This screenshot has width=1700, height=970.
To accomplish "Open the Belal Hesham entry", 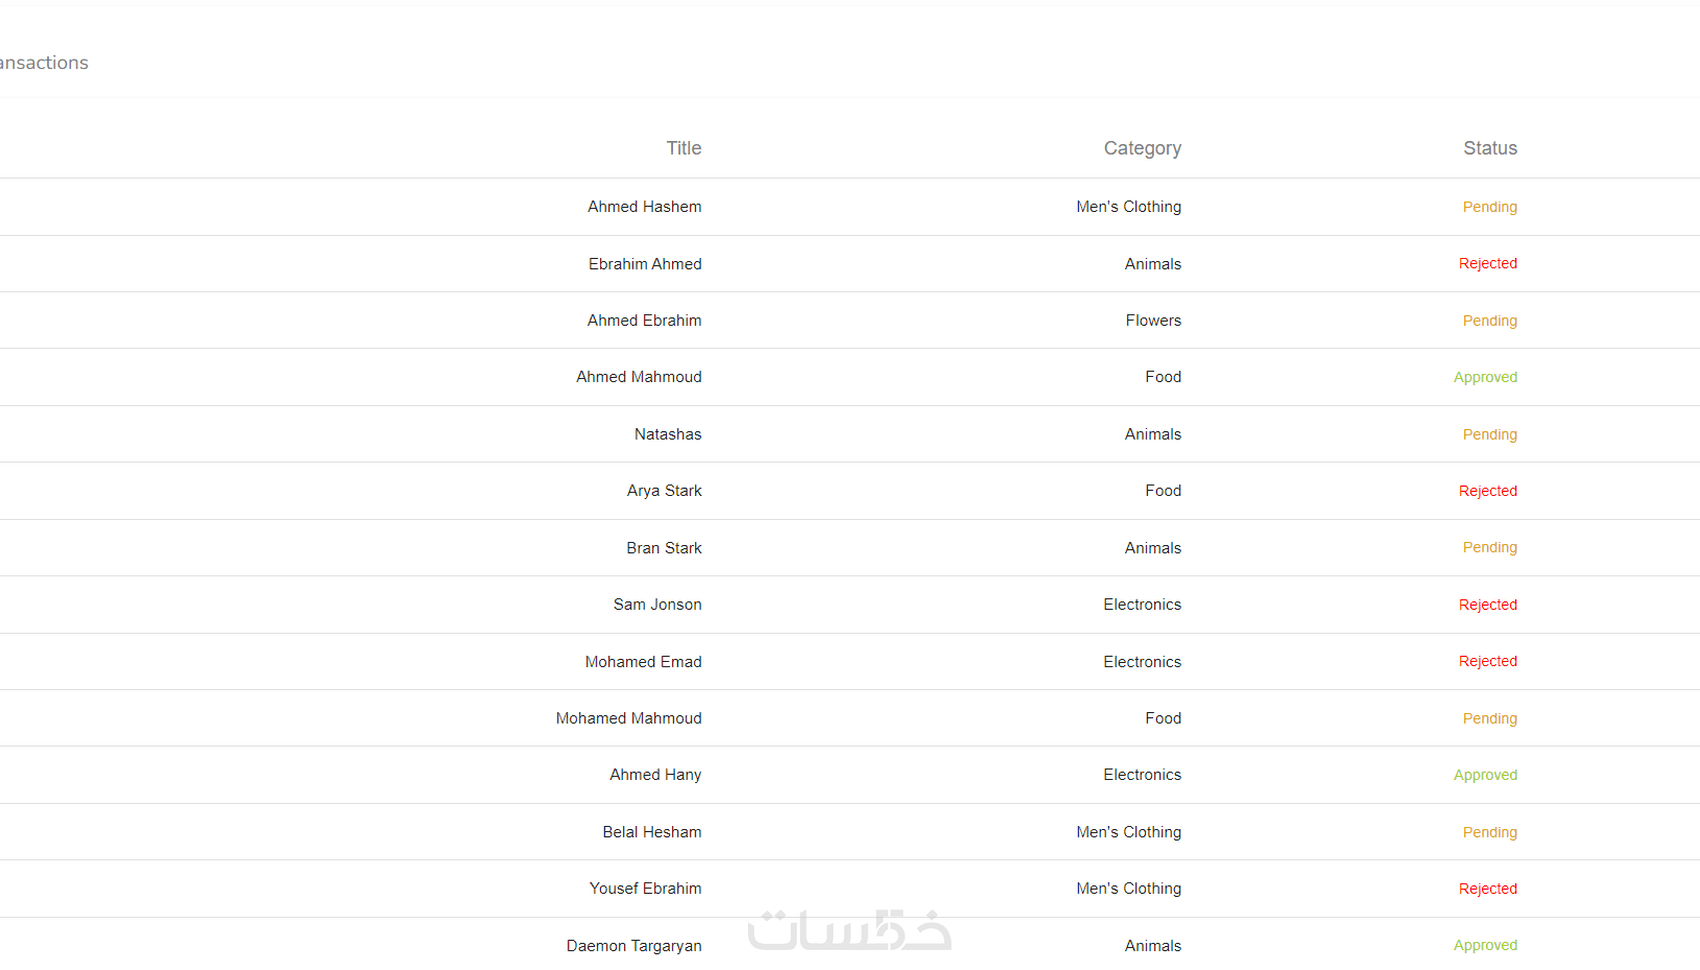I will tap(652, 832).
